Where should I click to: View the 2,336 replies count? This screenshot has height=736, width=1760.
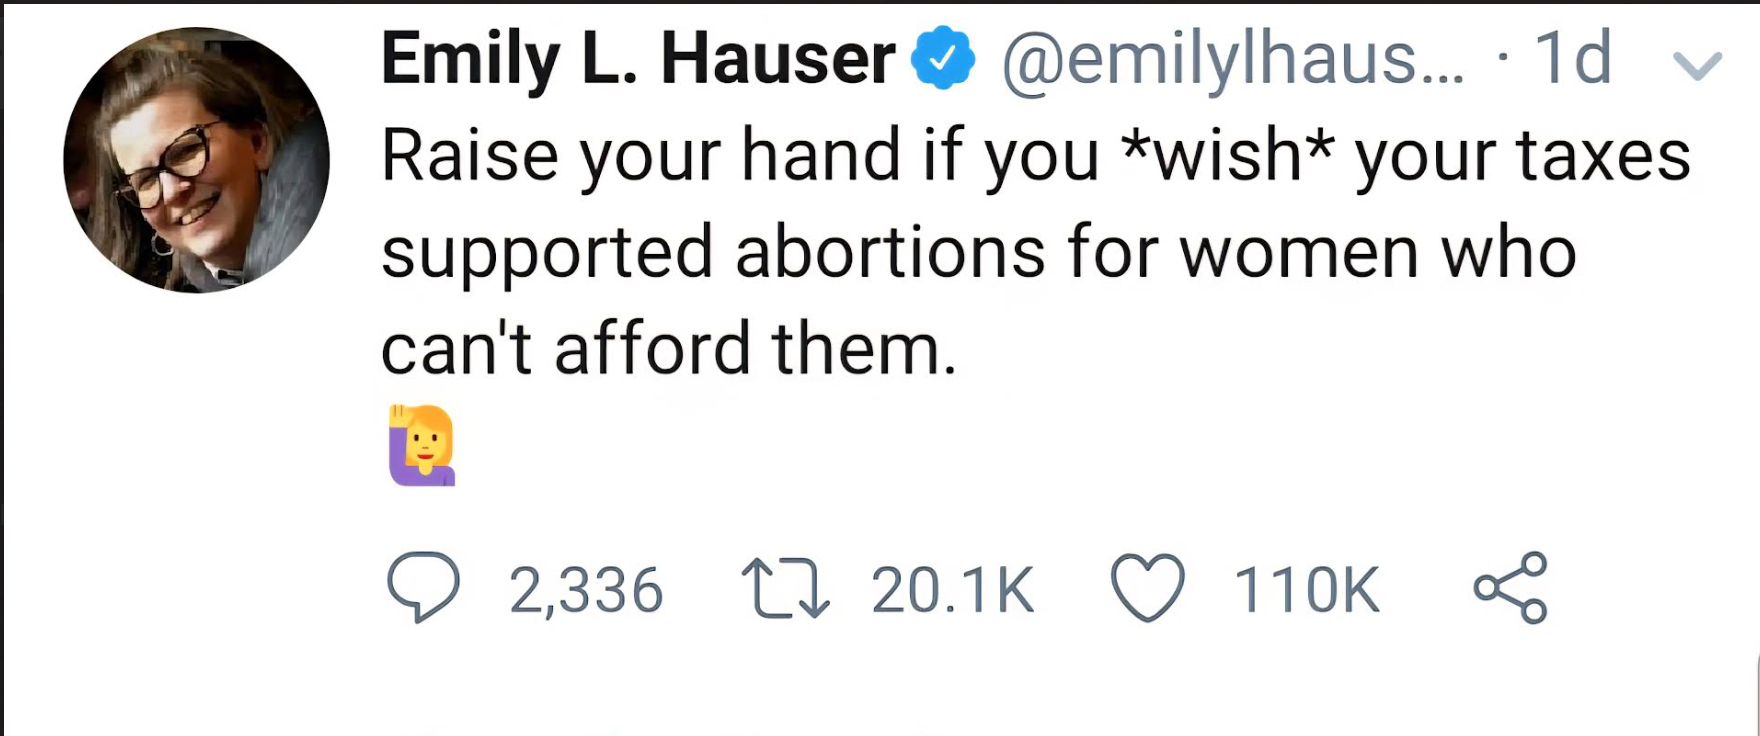(586, 590)
